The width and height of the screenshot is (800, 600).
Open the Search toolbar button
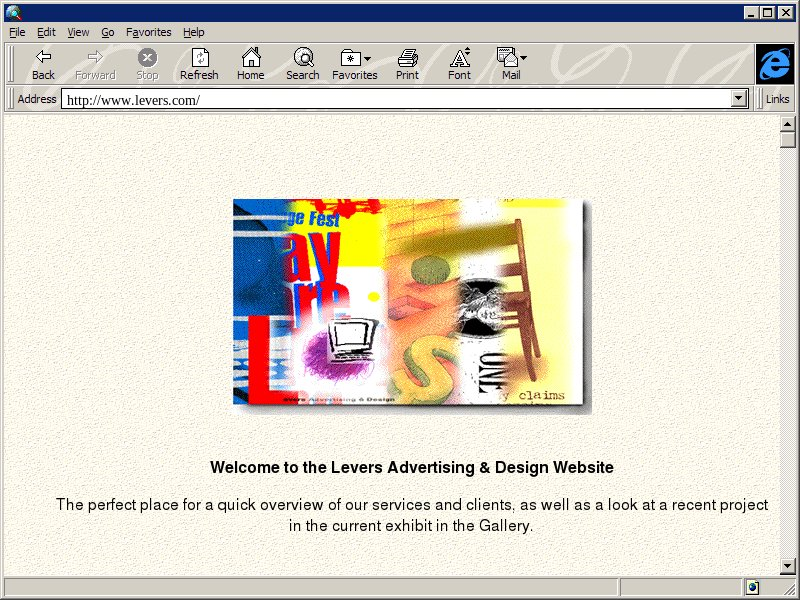pyautogui.click(x=302, y=64)
